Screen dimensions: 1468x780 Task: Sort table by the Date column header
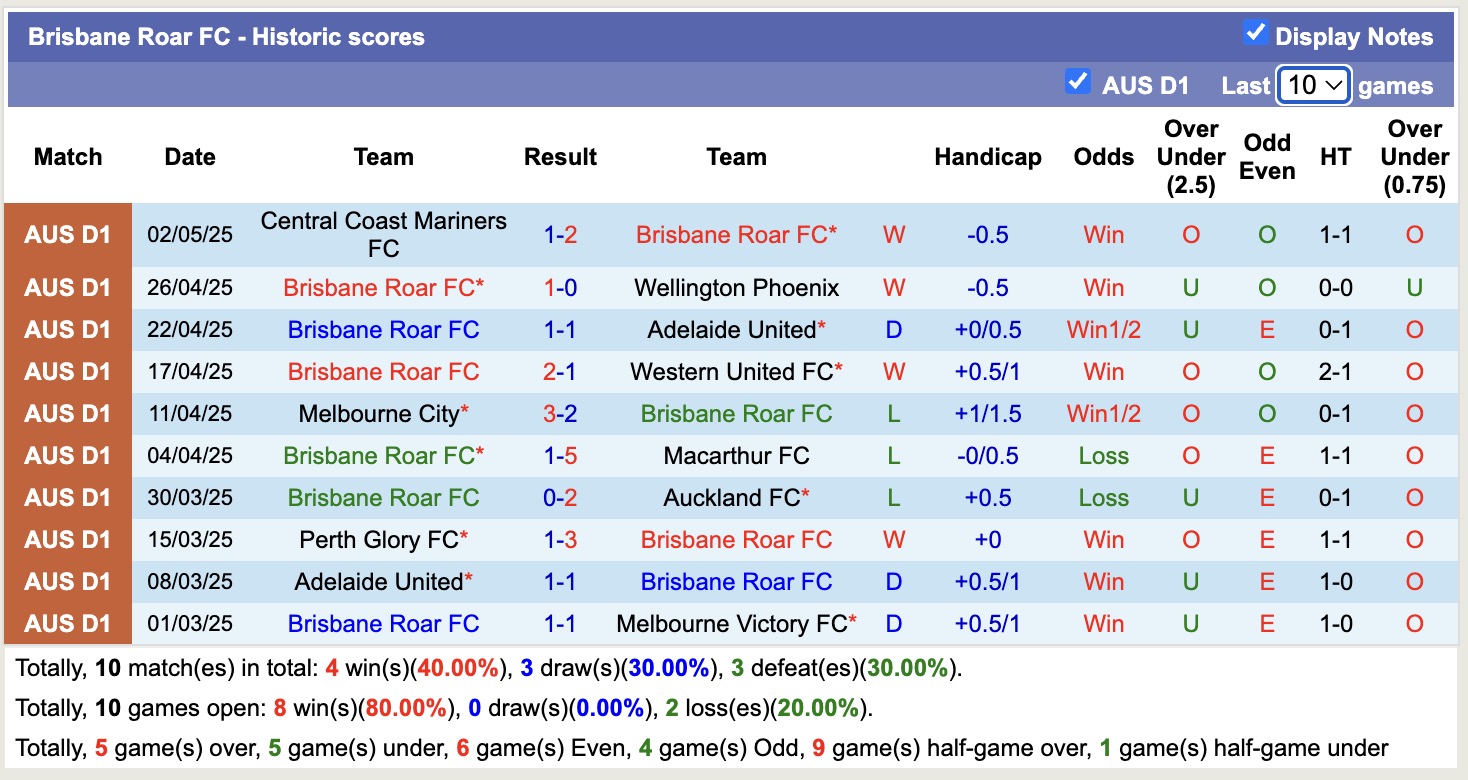click(x=189, y=157)
